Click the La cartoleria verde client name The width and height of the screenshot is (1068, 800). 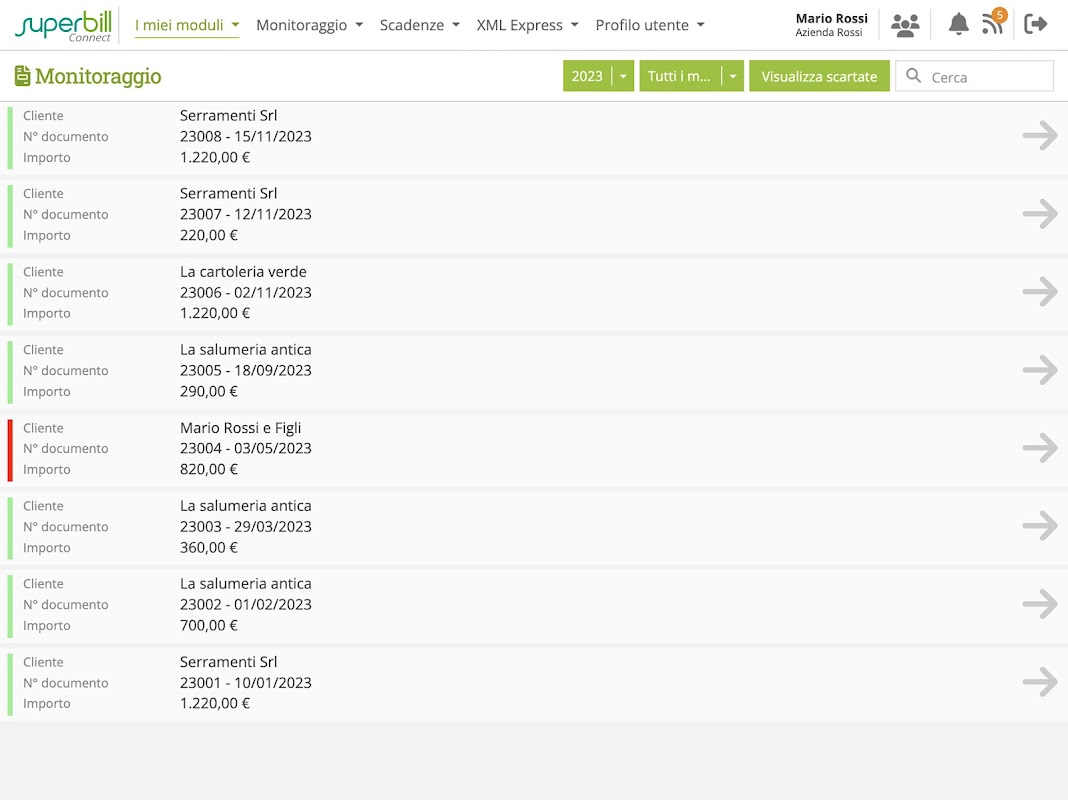click(x=243, y=272)
